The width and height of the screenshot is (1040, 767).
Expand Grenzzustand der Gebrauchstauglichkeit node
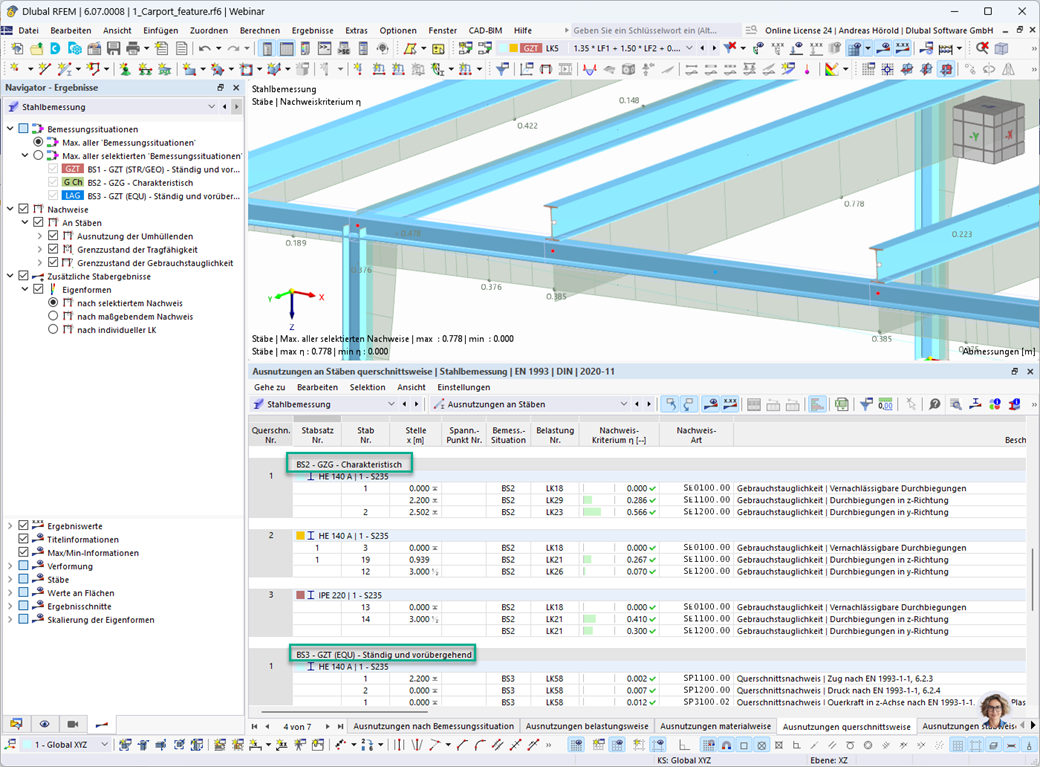pos(39,263)
